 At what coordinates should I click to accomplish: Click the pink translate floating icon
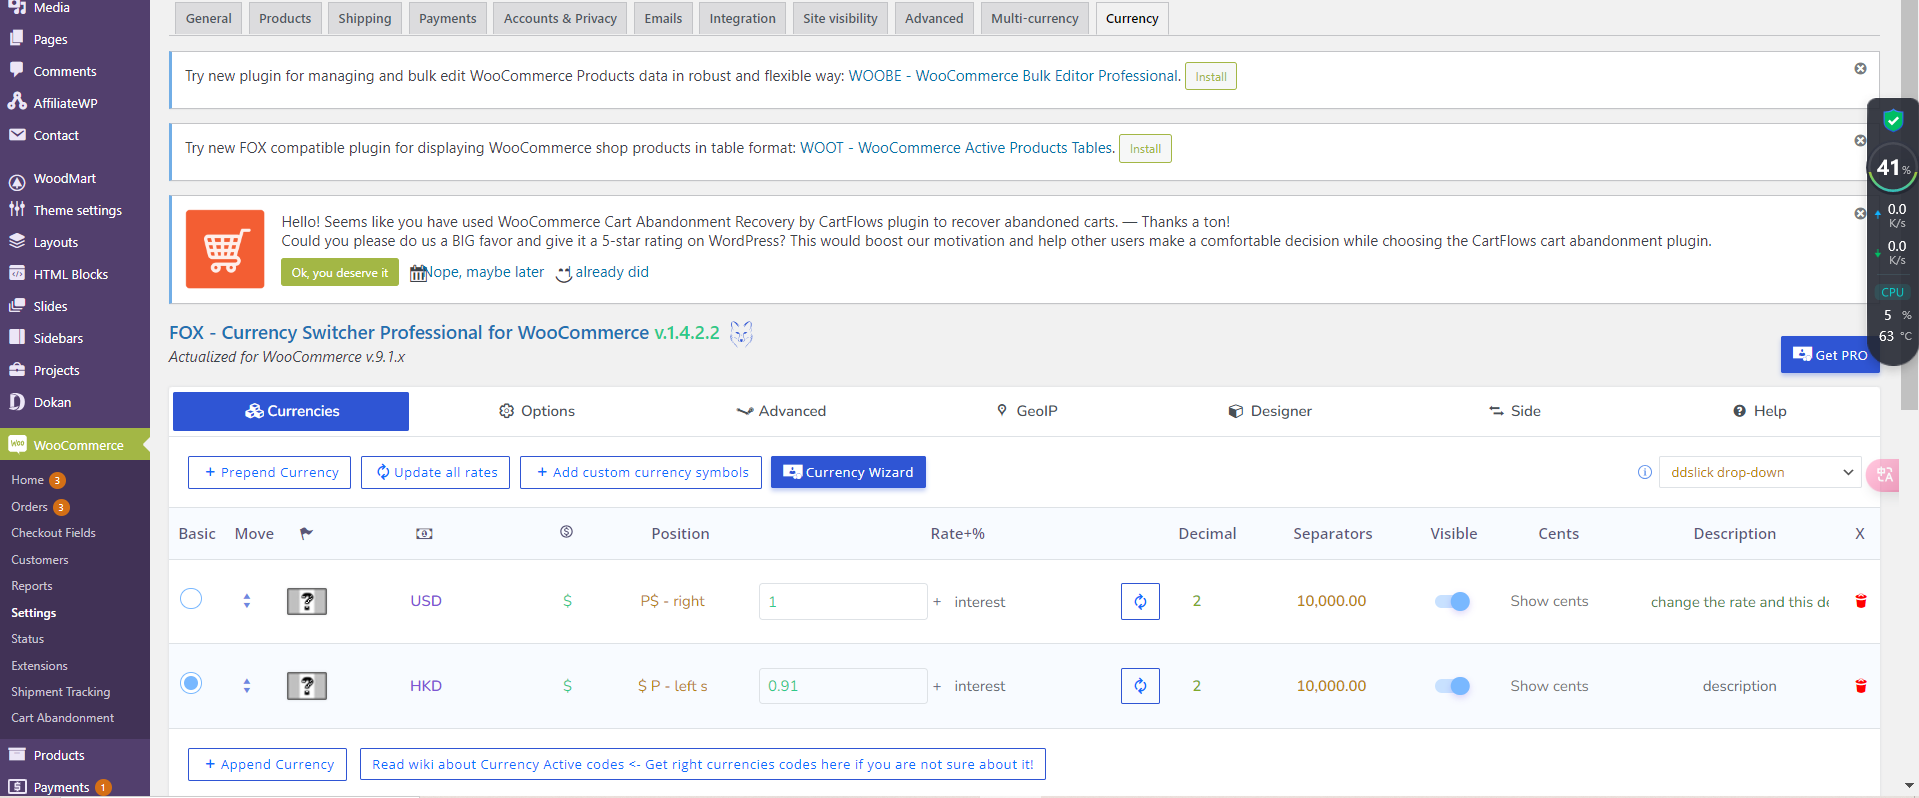(x=1885, y=475)
